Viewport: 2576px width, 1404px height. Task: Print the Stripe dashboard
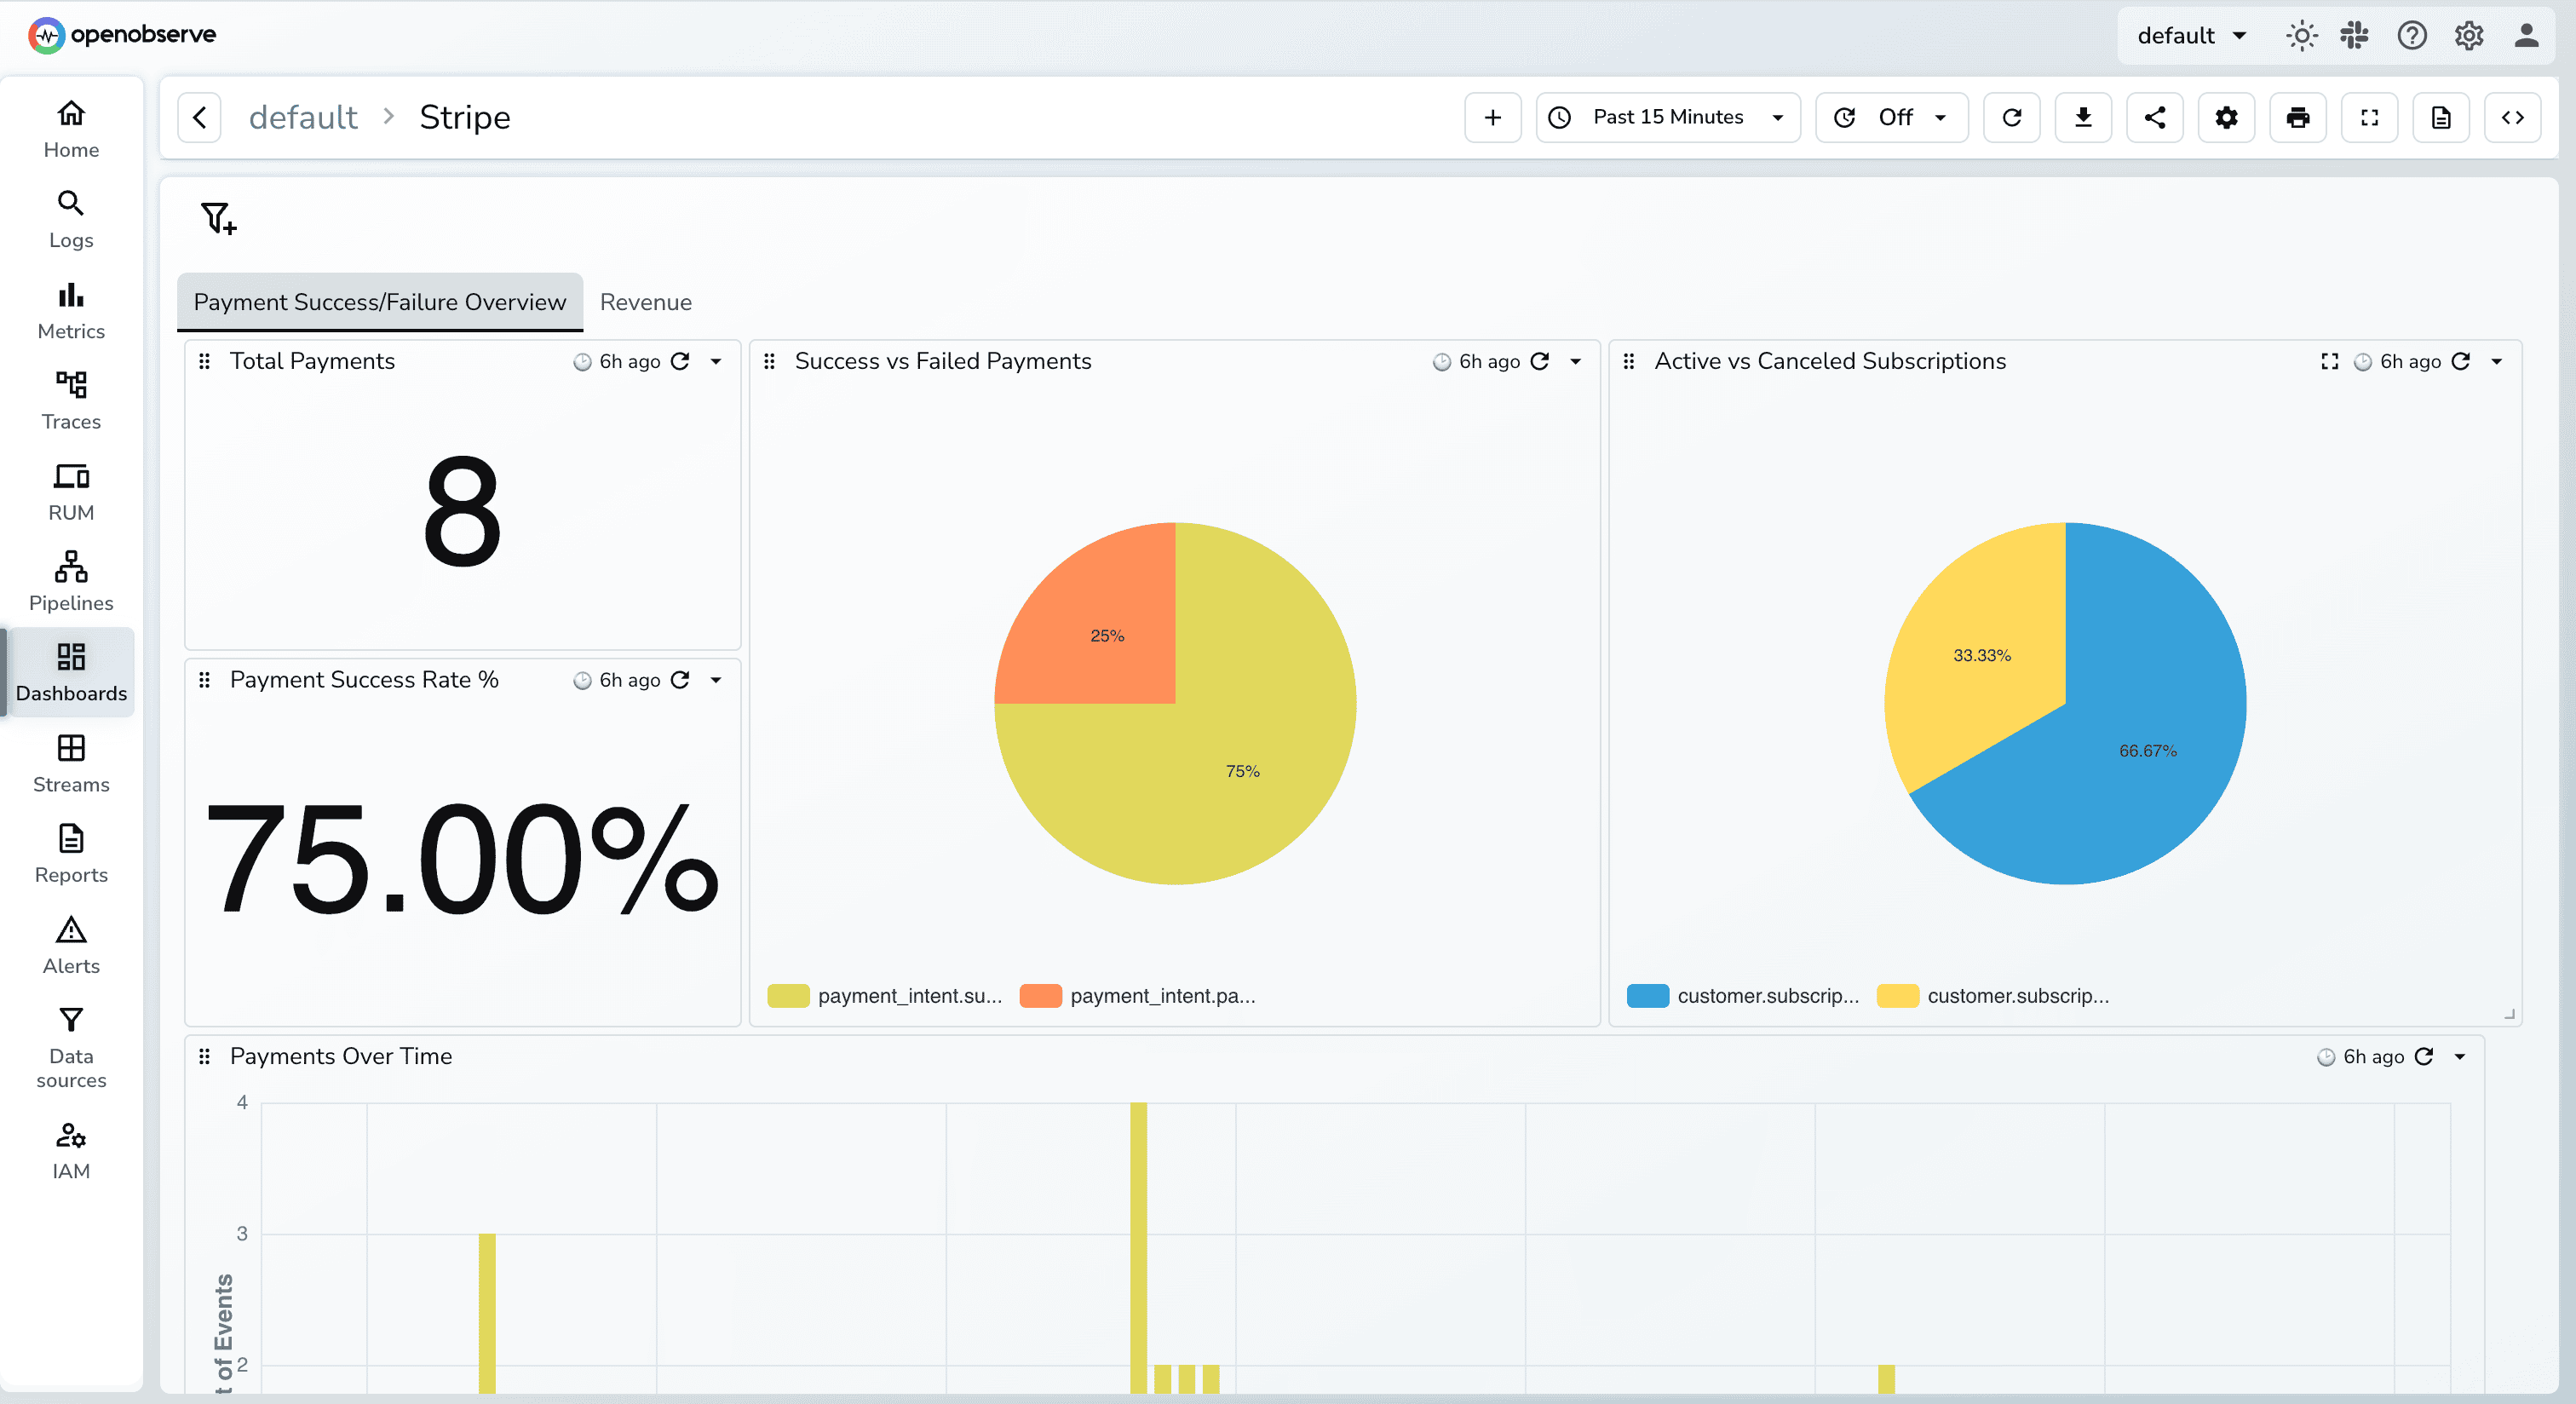coord(2297,117)
